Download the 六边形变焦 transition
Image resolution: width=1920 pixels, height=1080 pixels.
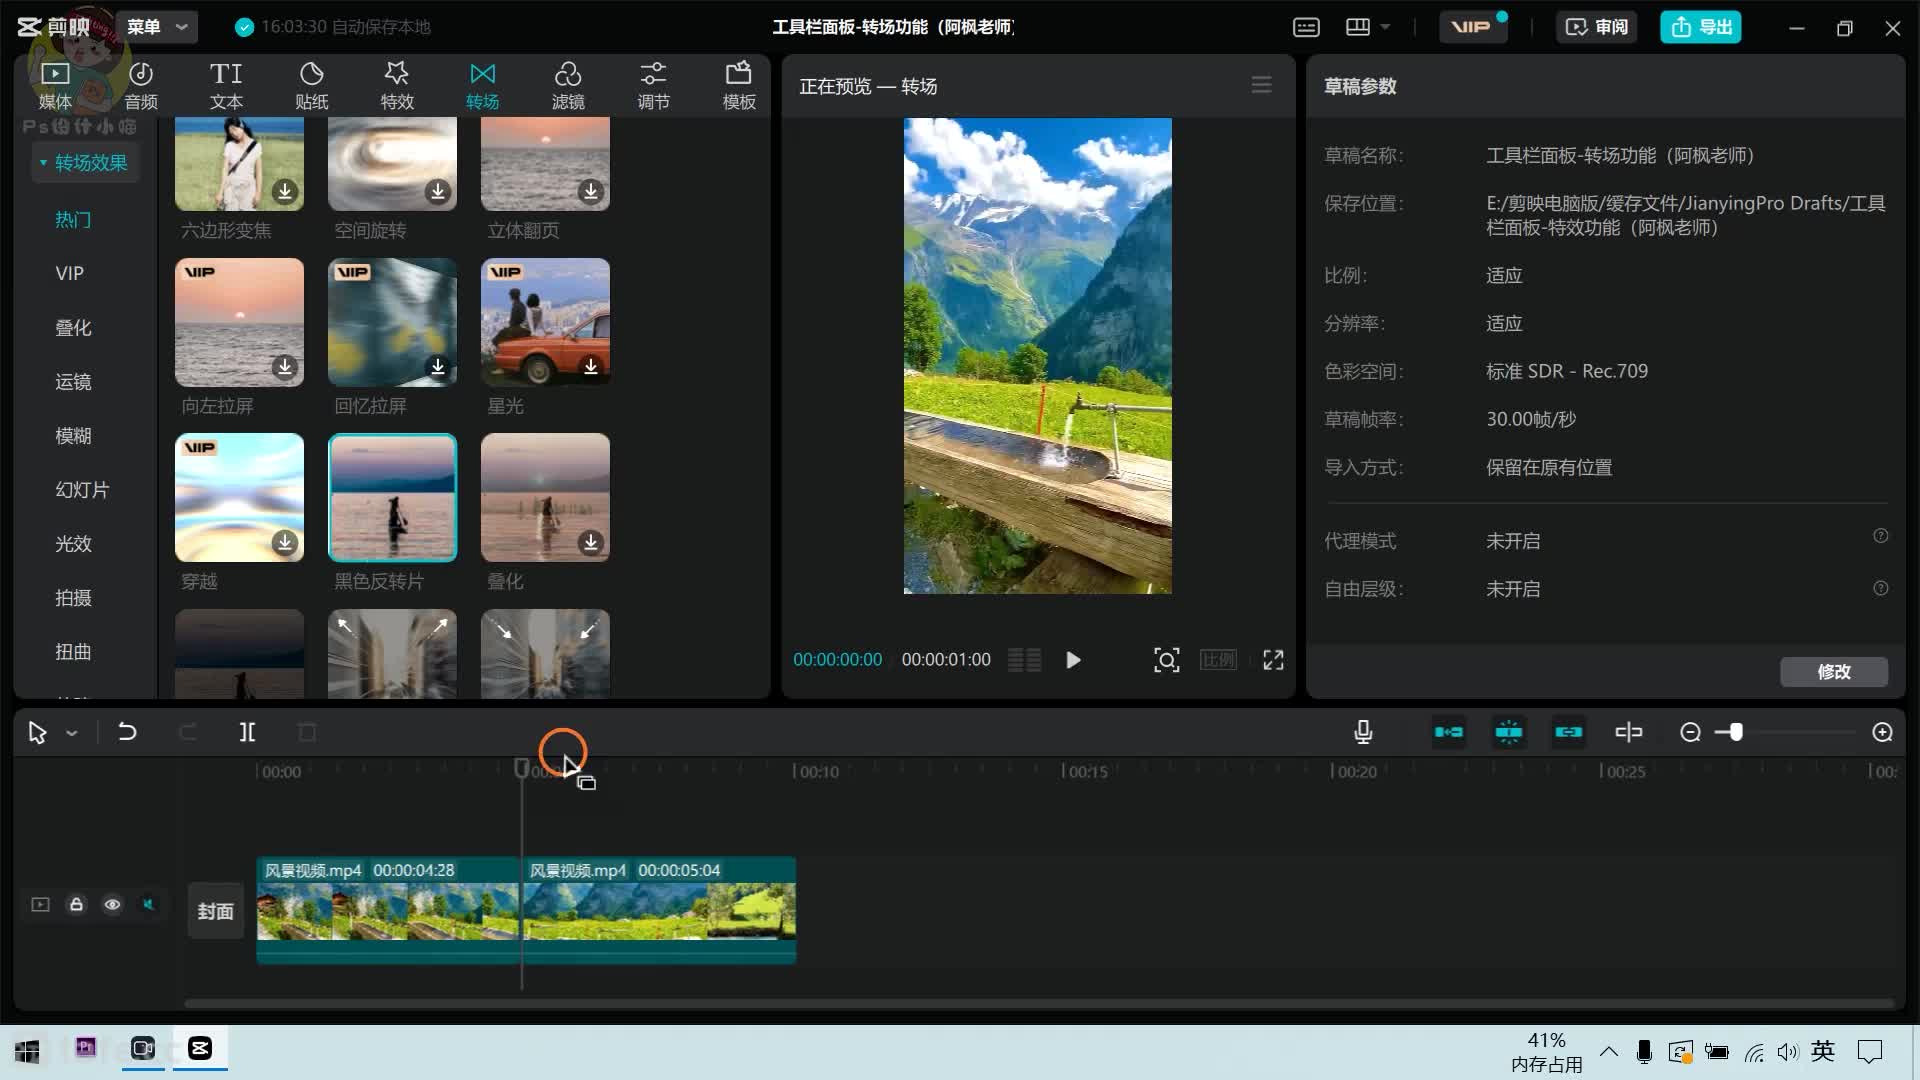click(x=285, y=191)
